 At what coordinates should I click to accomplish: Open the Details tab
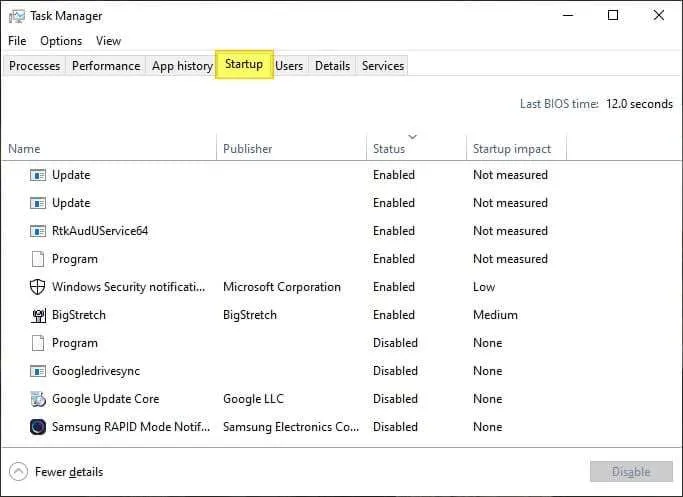pyautogui.click(x=332, y=66)
